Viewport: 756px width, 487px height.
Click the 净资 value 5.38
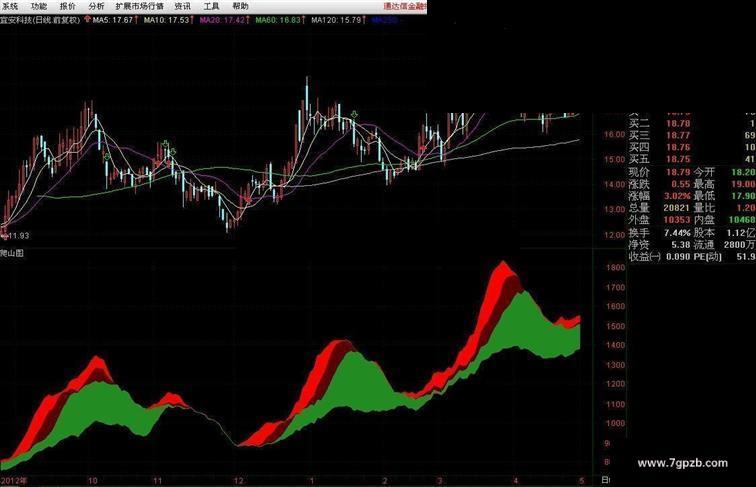[681, 244]
